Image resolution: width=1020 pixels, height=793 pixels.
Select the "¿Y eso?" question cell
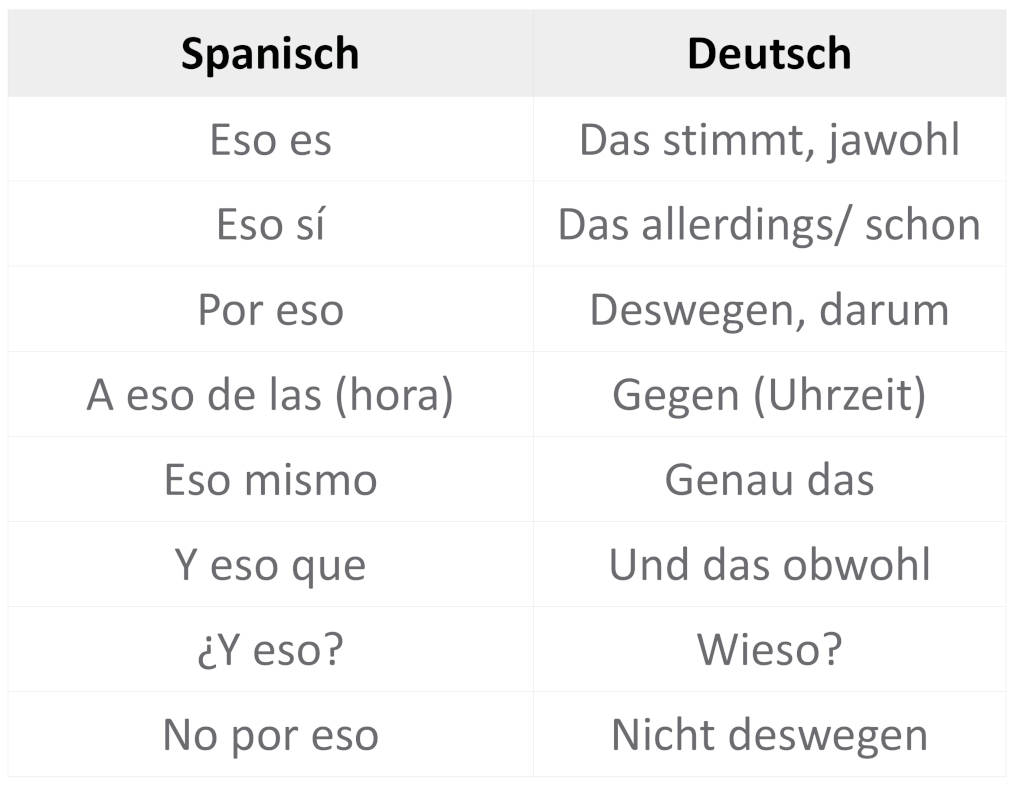[x=270, y=650]
